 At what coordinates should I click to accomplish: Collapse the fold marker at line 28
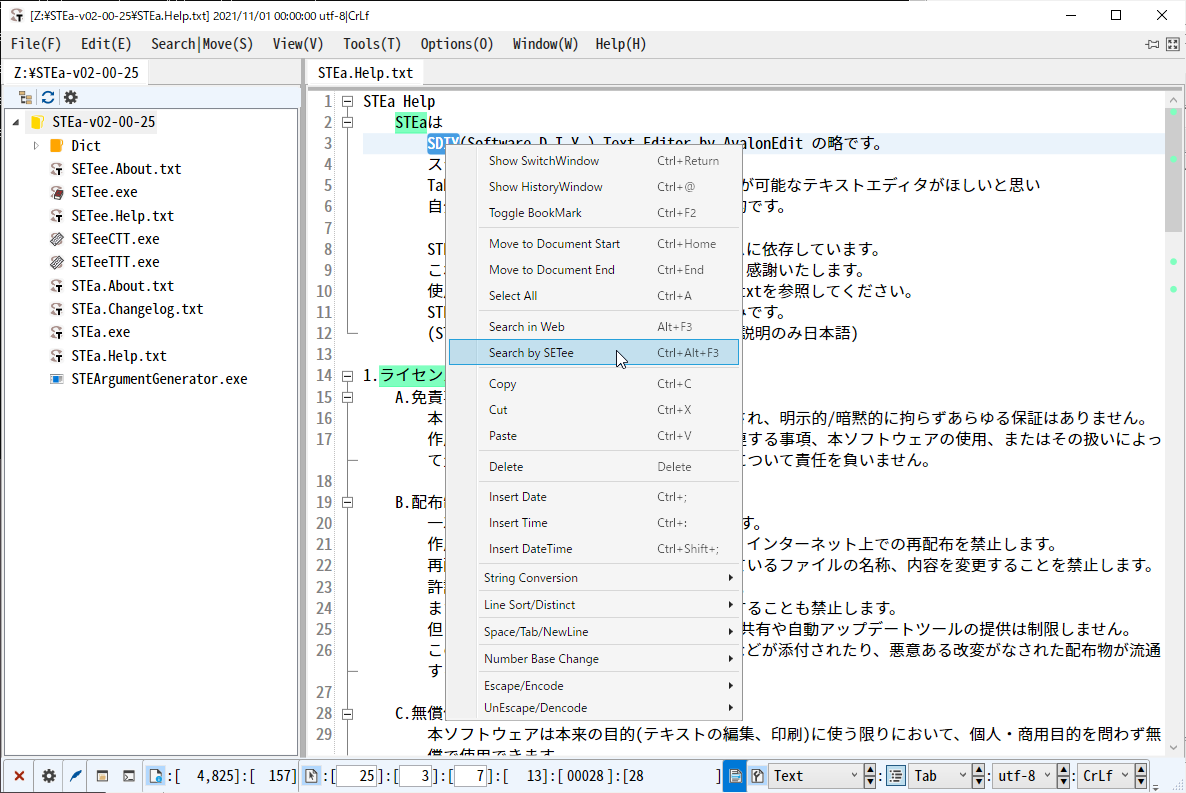coord(347,713)
